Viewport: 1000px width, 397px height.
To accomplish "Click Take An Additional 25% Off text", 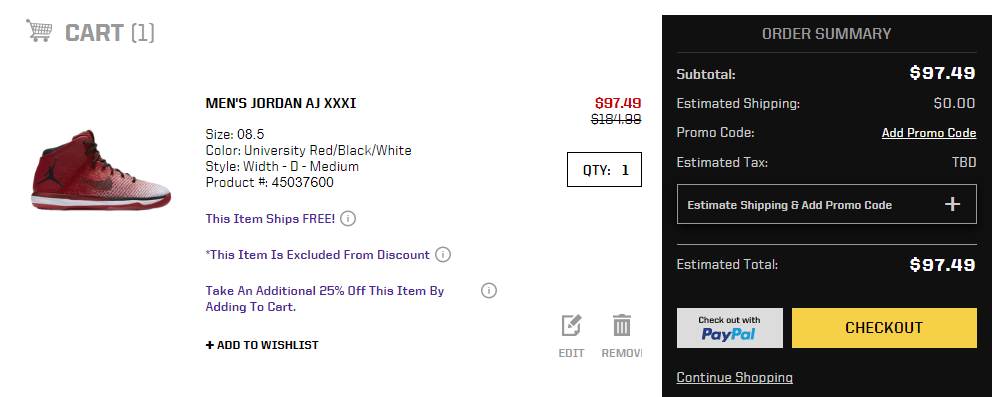I will pos(325,299).
